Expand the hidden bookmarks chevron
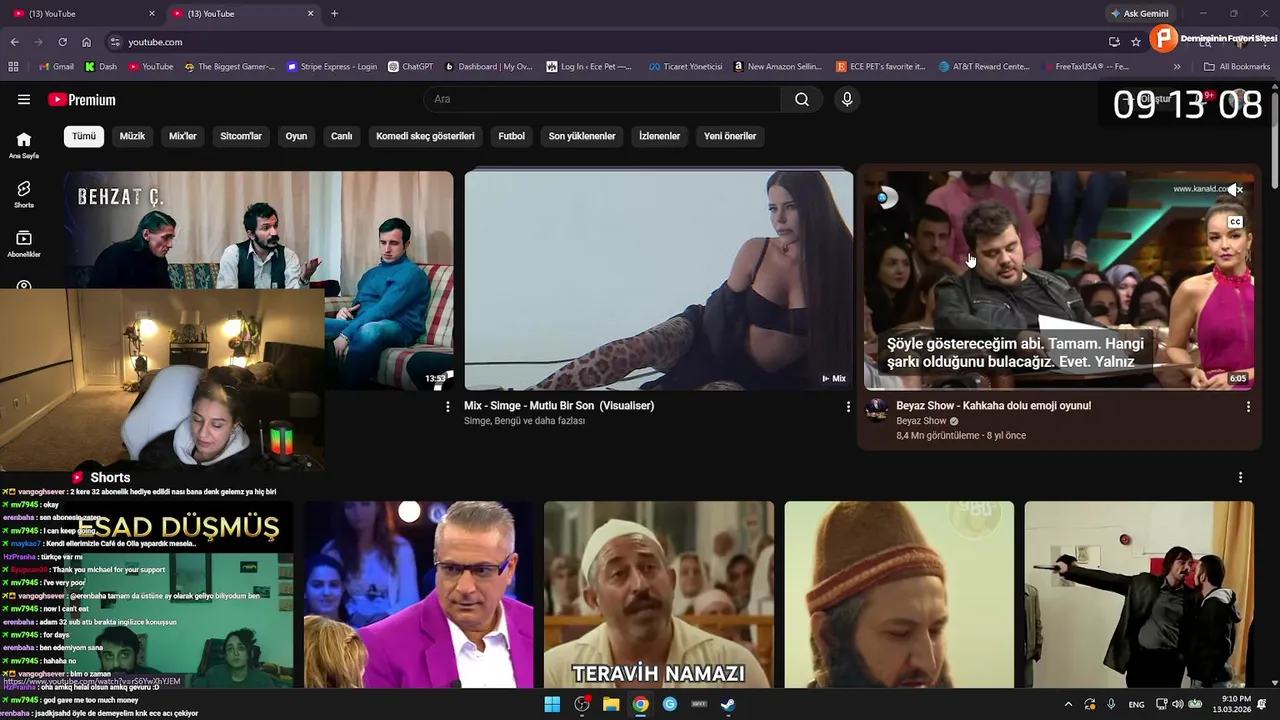The width and height of the screenshot is (1280, 720). point(1177,67)
